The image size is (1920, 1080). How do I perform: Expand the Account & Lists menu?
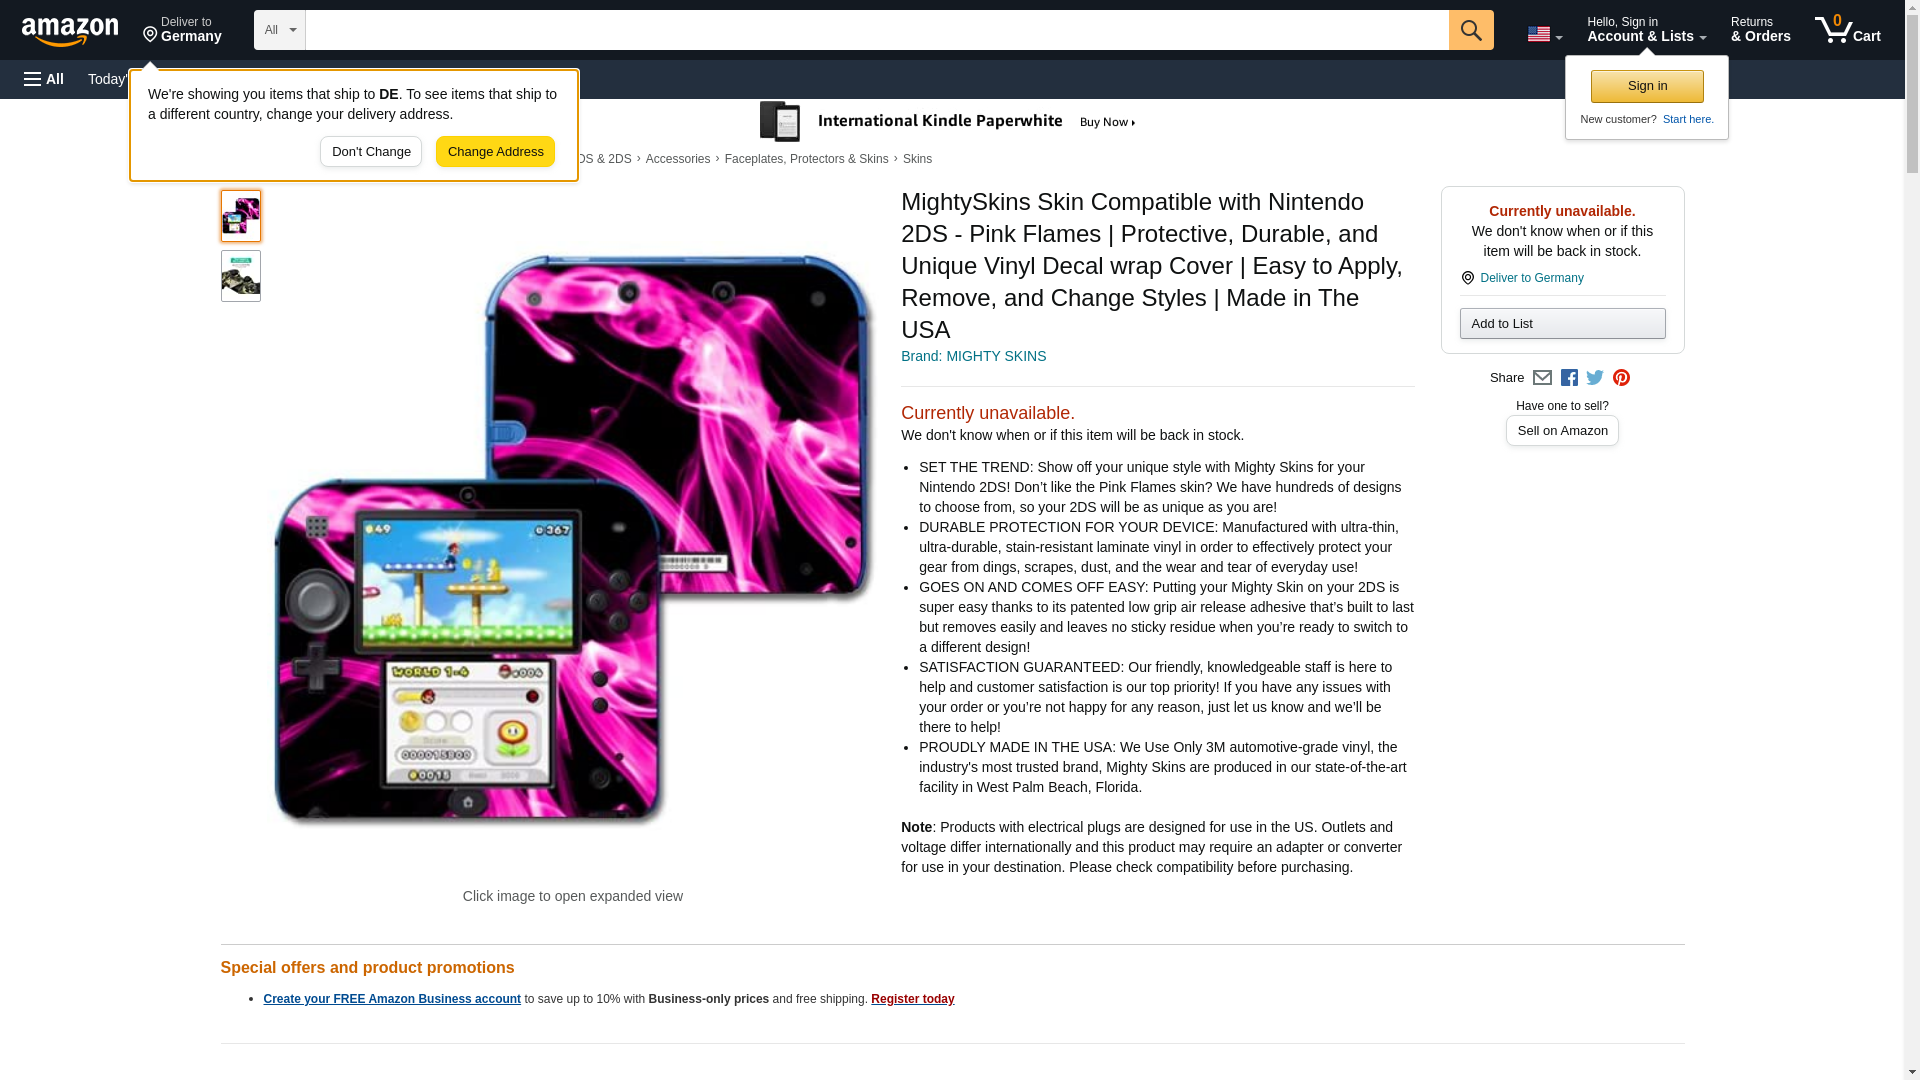click(1646, 30)
